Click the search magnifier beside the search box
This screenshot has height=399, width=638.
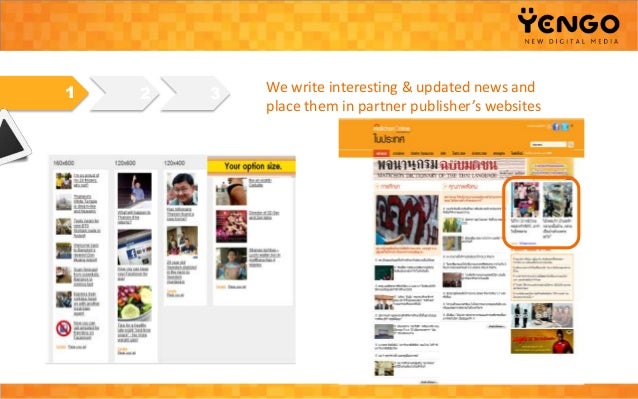tap(571, 144)
